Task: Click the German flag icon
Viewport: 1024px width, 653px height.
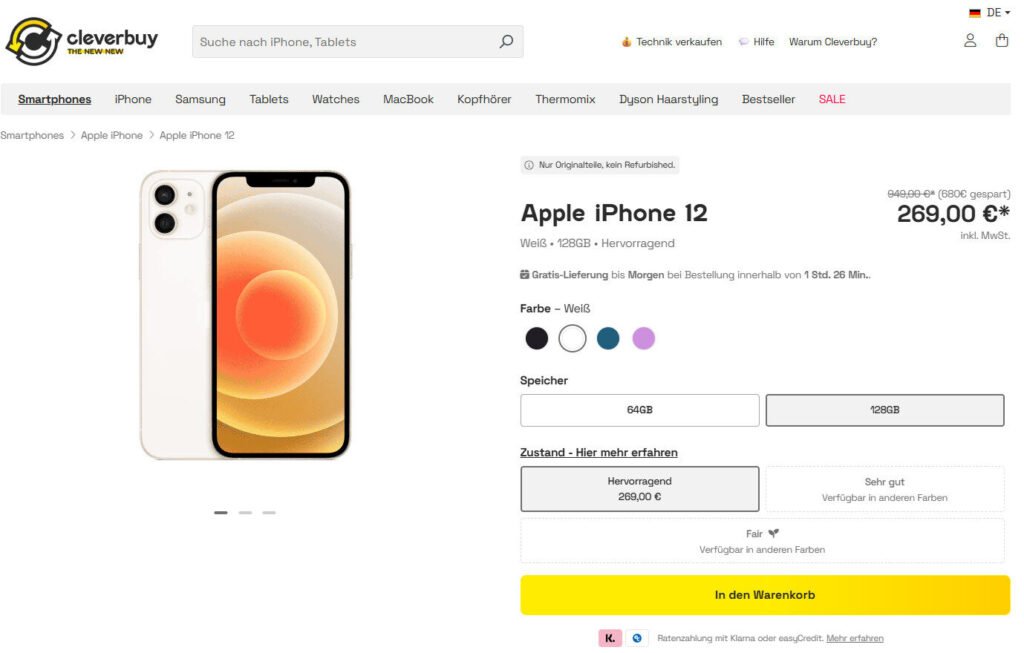Action: (975, 13)
